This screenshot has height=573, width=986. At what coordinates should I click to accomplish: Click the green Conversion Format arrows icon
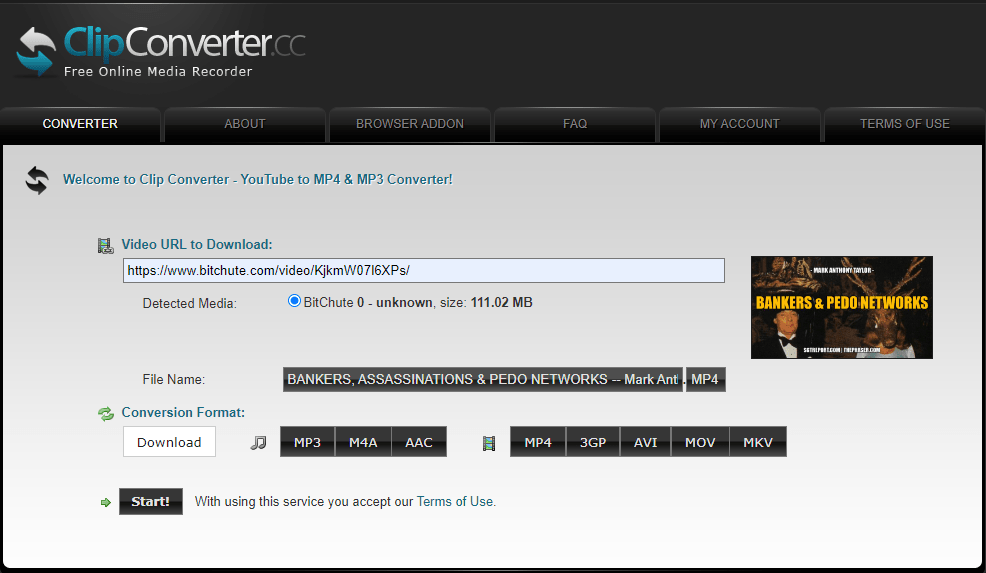pos(106,413)
